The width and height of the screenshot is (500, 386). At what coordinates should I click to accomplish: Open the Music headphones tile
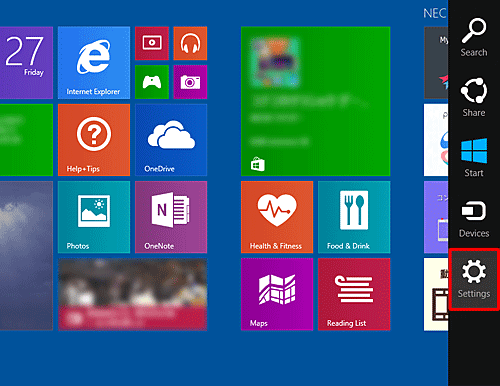[190, 43]
